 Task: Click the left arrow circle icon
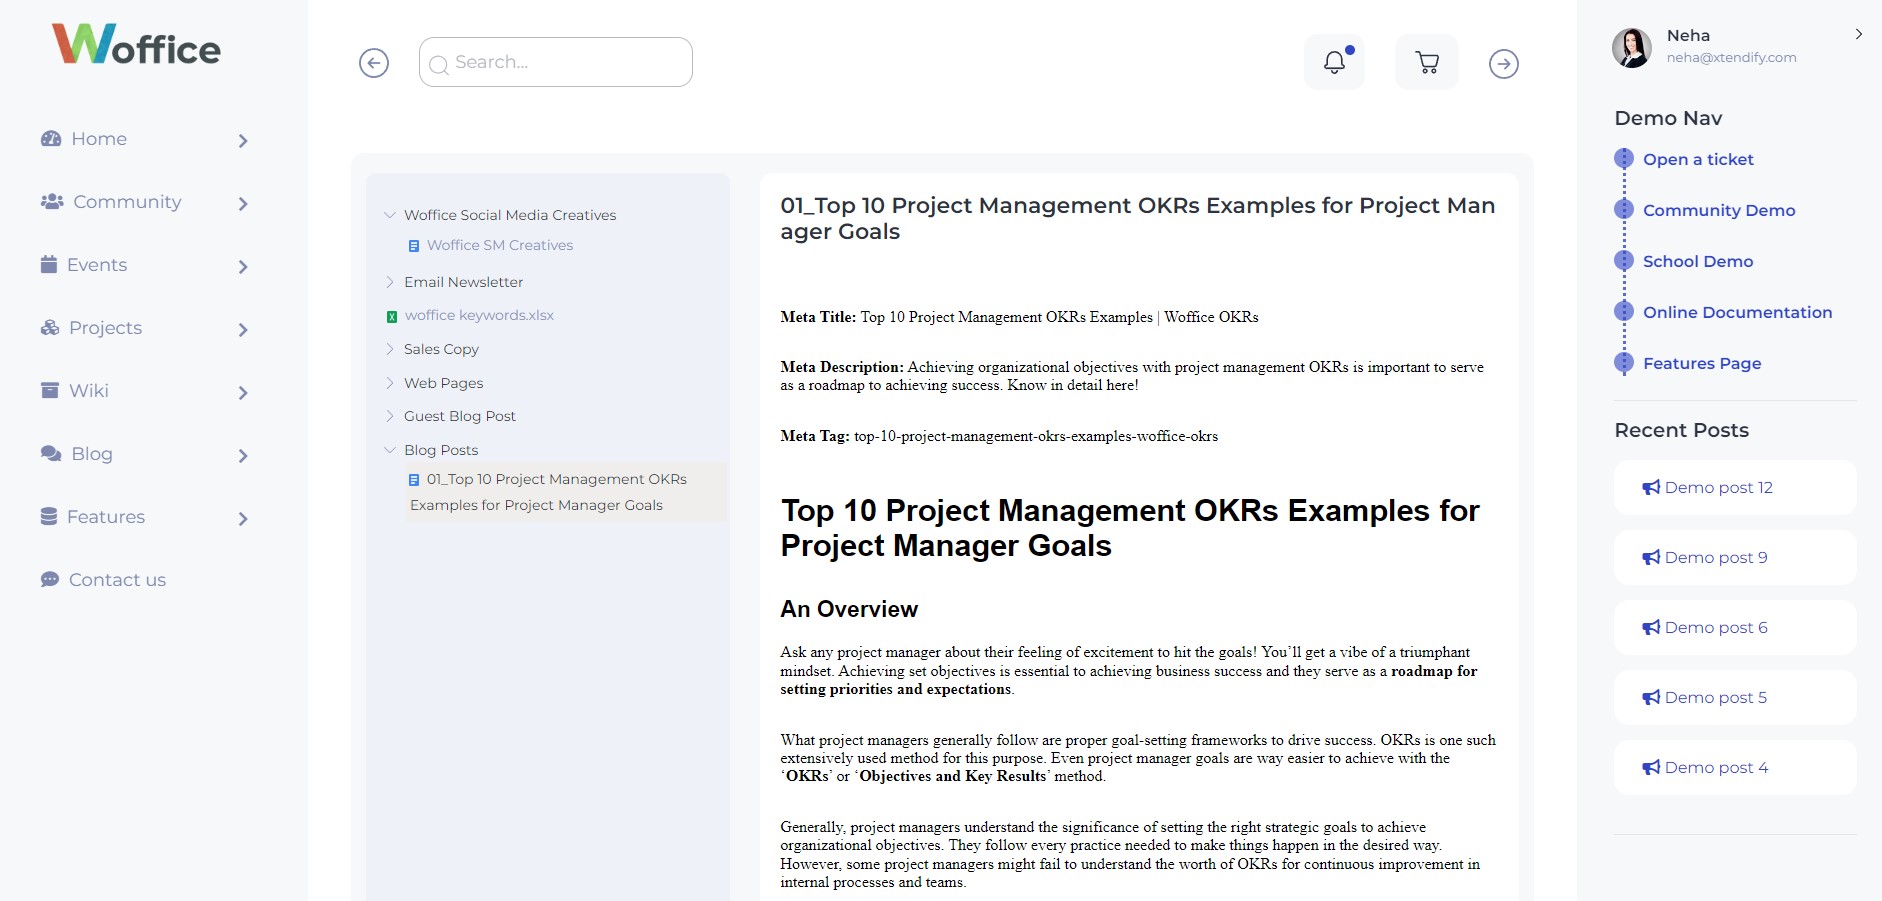point(374,63)
